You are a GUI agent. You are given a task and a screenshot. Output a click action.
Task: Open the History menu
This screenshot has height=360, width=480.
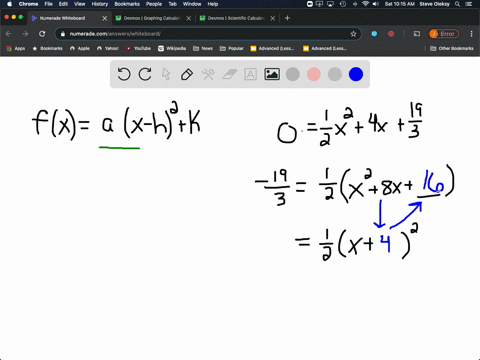100,4
